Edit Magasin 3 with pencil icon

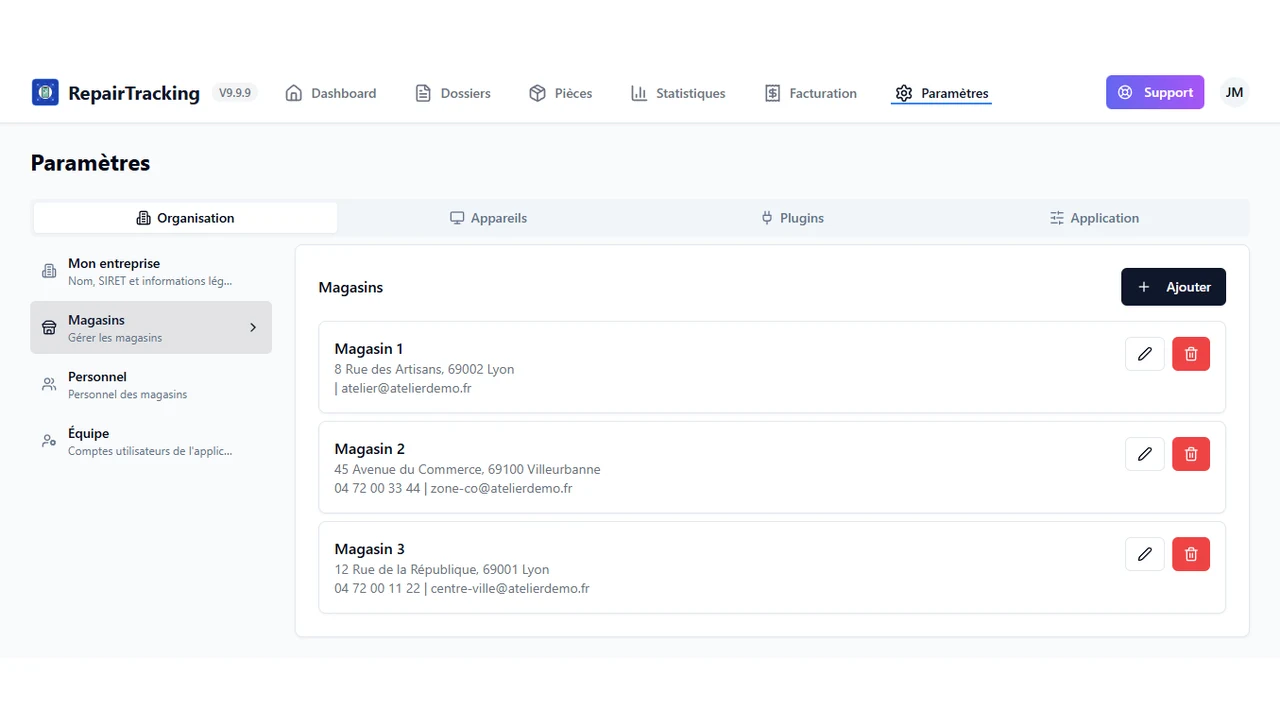tap(1145, 554)
